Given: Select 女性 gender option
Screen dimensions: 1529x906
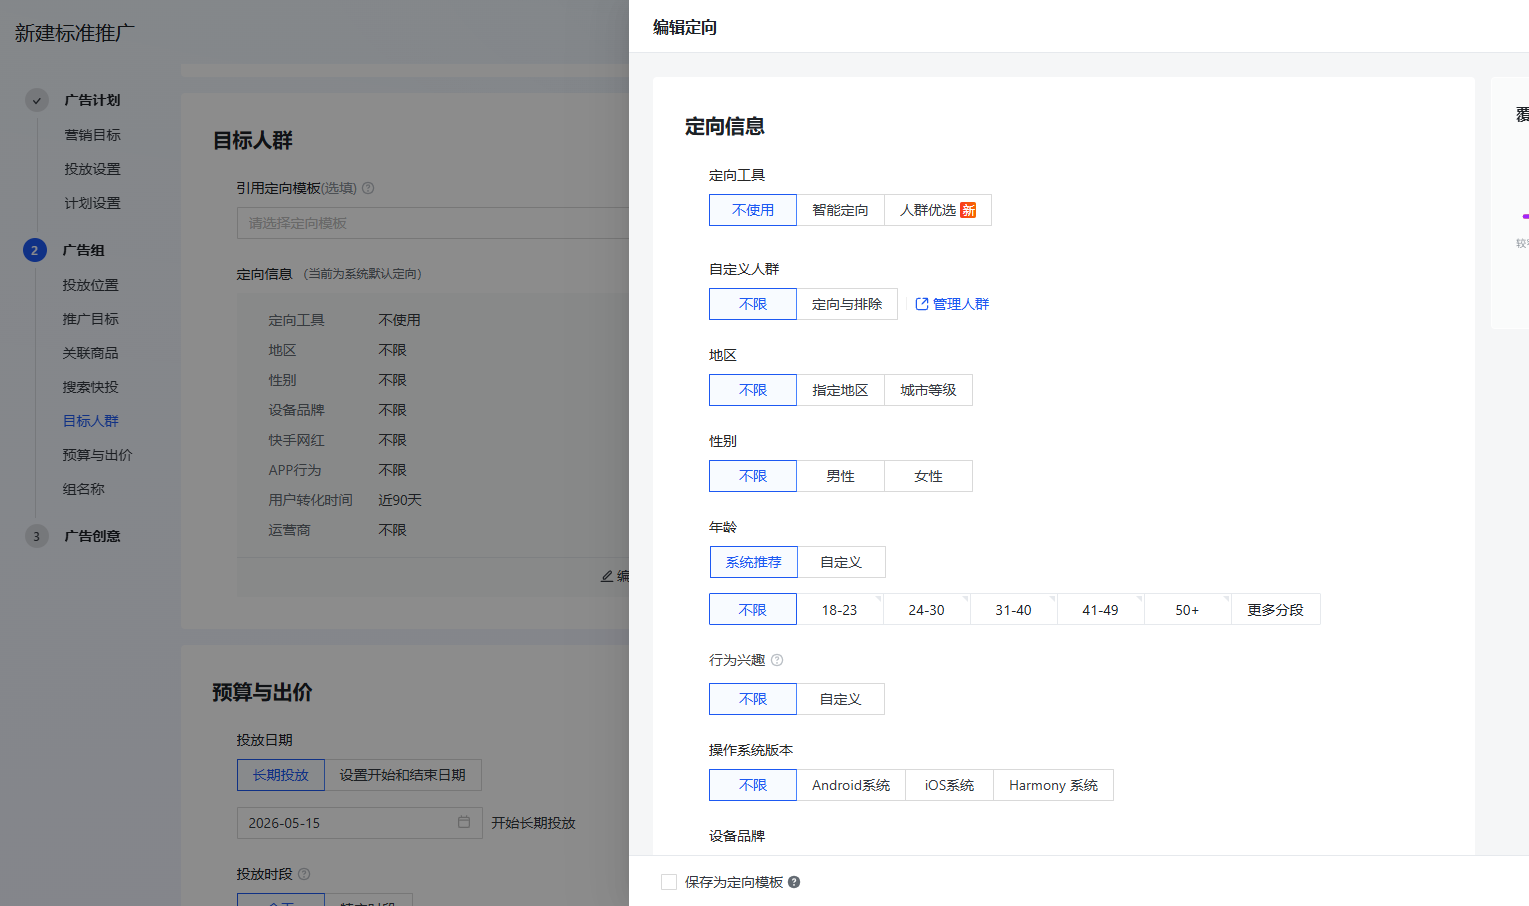Looking at the screenshot, I should 928,476.
